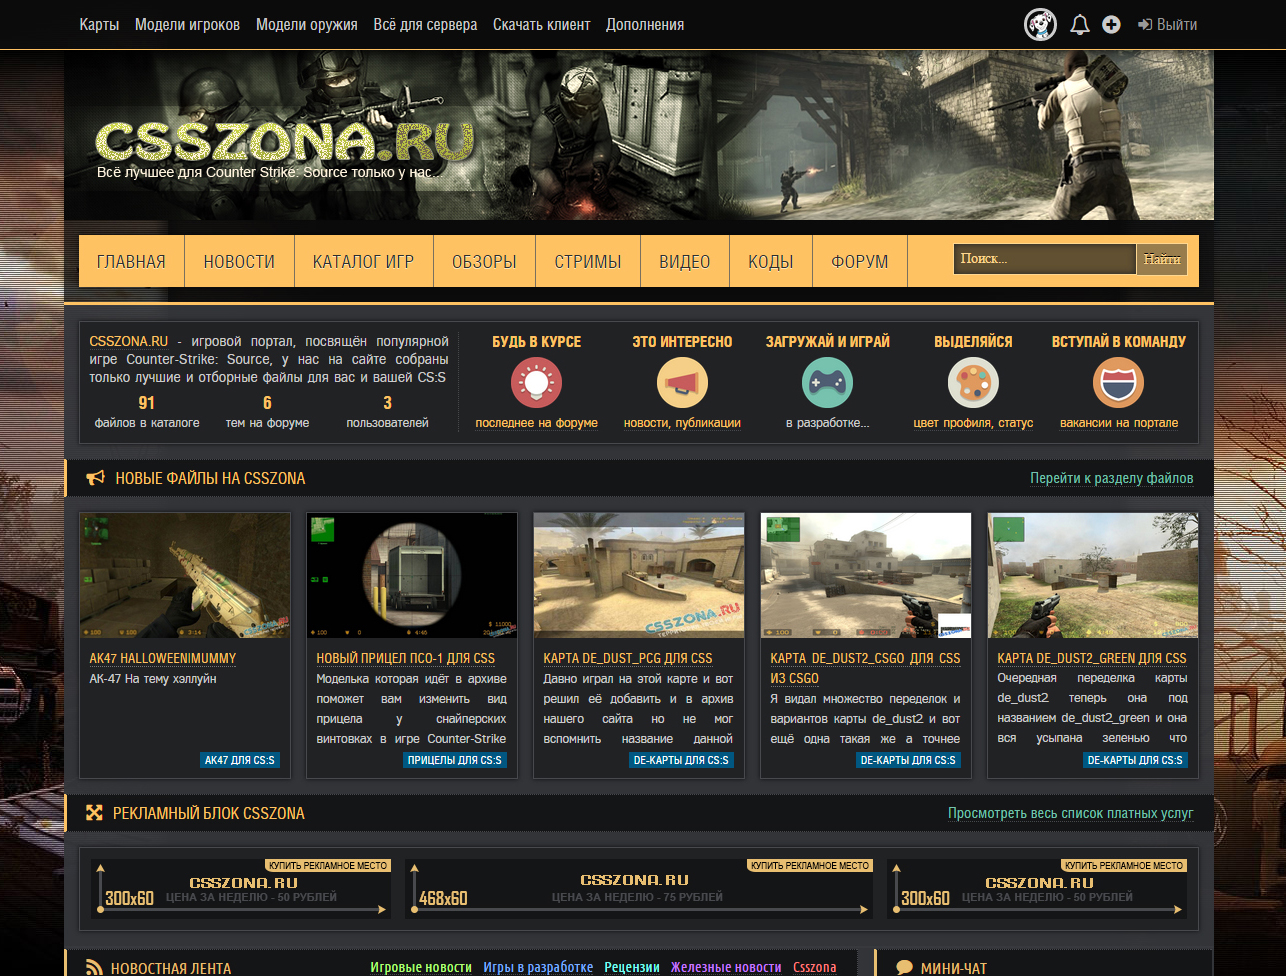This screenshot has width=1286, height=976.
Task: Open Новый прицел ПСО-1 для CSS title
Action: [406, 658]
